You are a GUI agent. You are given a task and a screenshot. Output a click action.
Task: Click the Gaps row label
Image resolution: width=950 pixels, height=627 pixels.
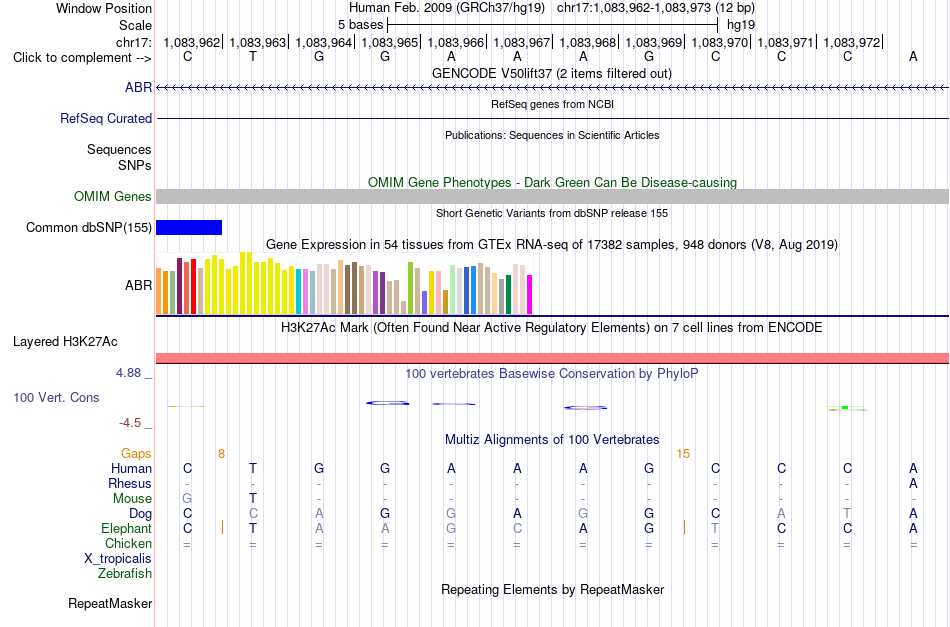point(136,453)
